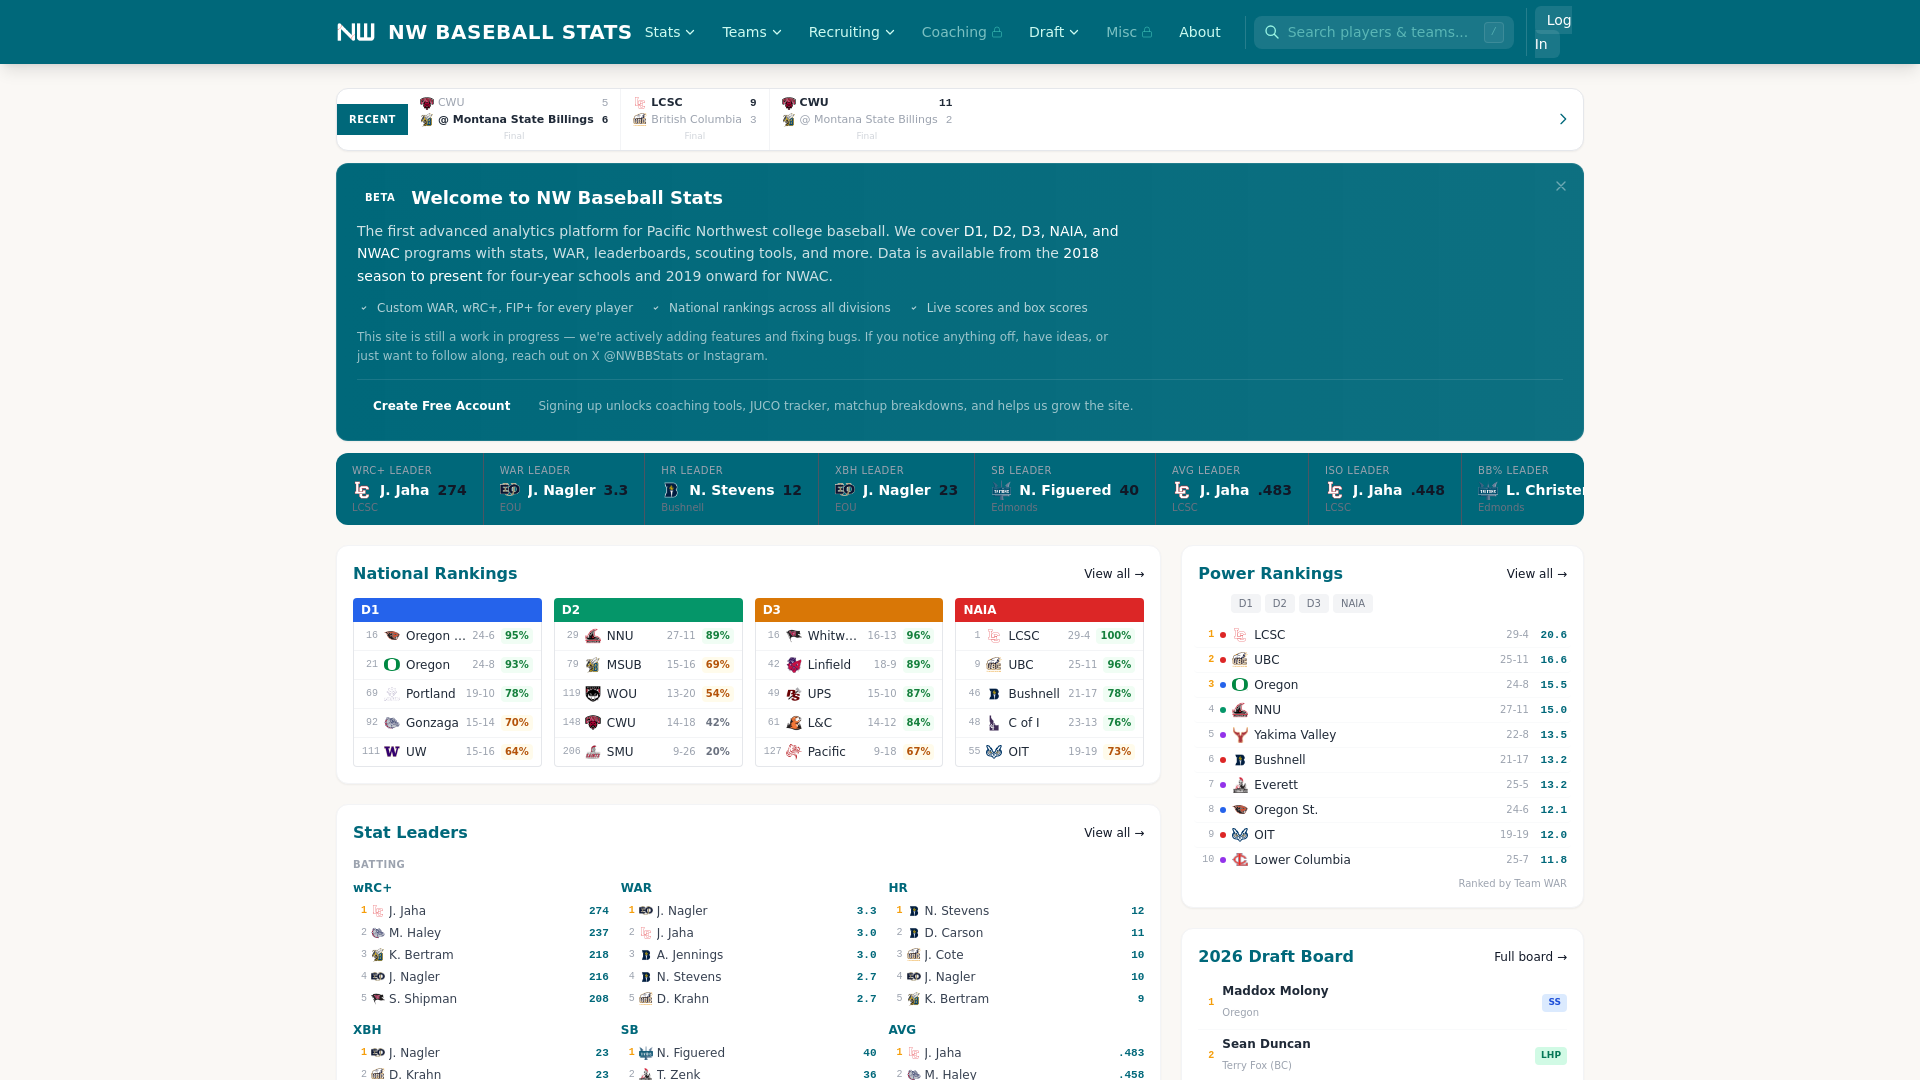Focus the search players & teams field
Screen dimensions: 1920x1080
tap(1383, 32)
